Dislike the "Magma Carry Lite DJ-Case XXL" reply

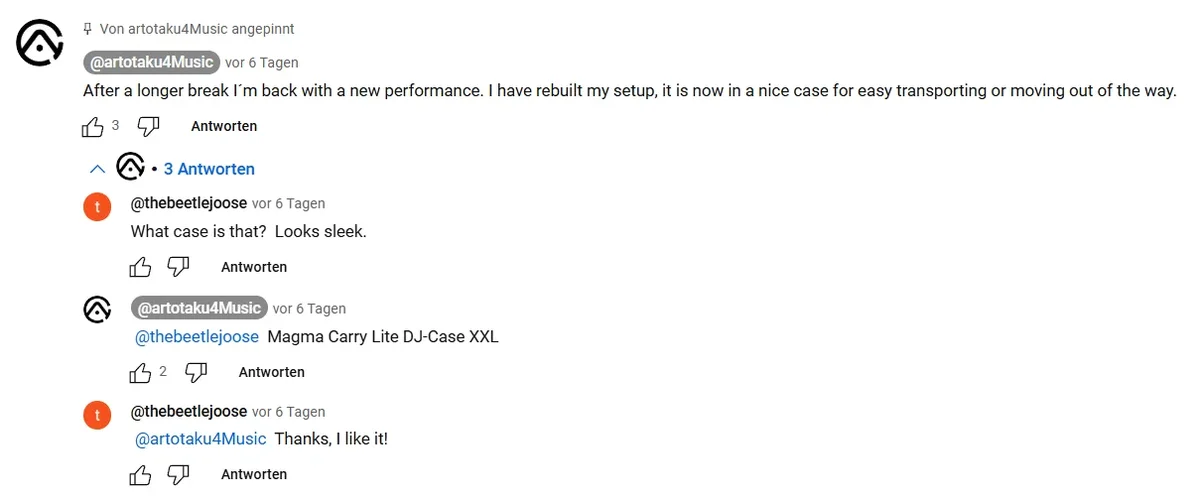pos(196,372)
